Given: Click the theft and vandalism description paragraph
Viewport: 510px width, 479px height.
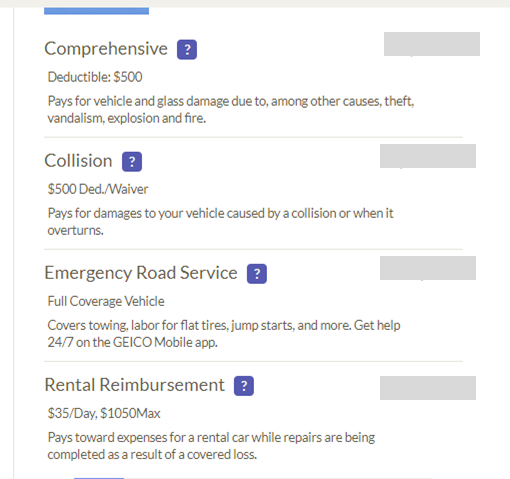Looking at the screenshot, I should pyautogui.click(x=231, y=109).
